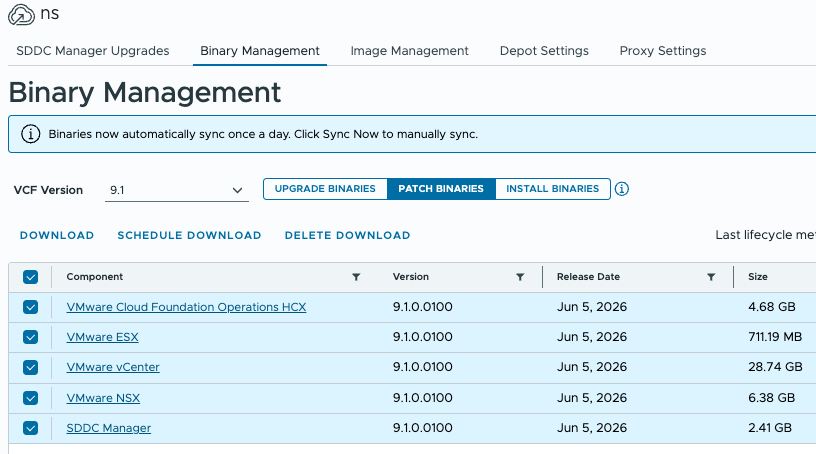Screen dimensions: 816x454
Task: Open the VCF Version dropdown
Action: point(176,190)
